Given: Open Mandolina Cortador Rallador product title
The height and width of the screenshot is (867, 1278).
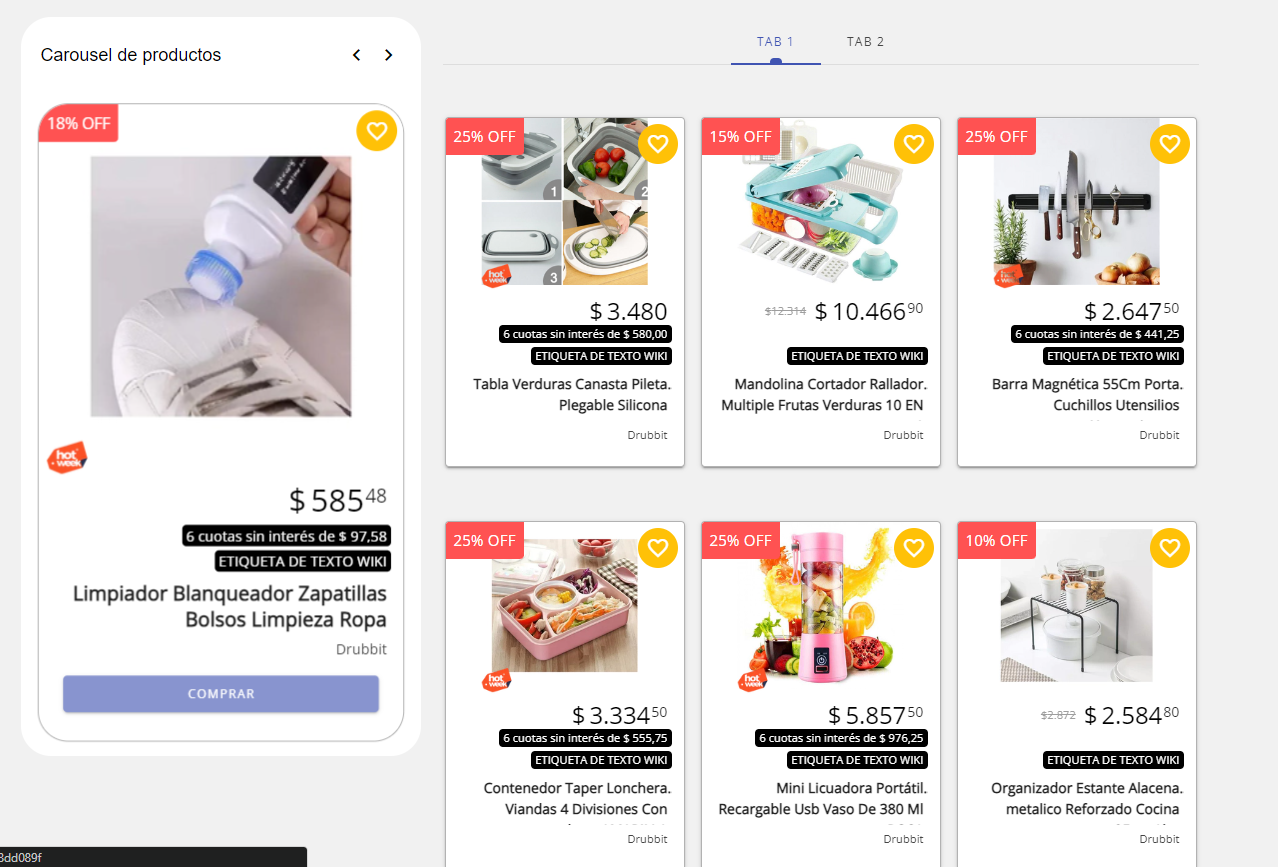Looking at the screenshot, I should [823, 394].
